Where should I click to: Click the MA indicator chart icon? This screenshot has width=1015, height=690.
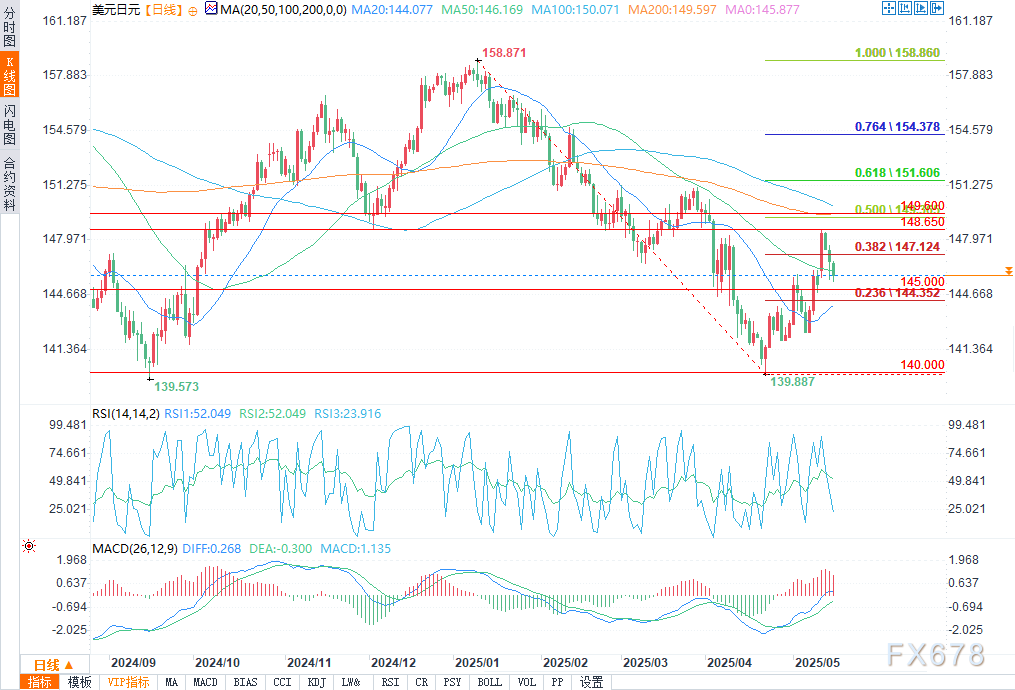[211, 8]
